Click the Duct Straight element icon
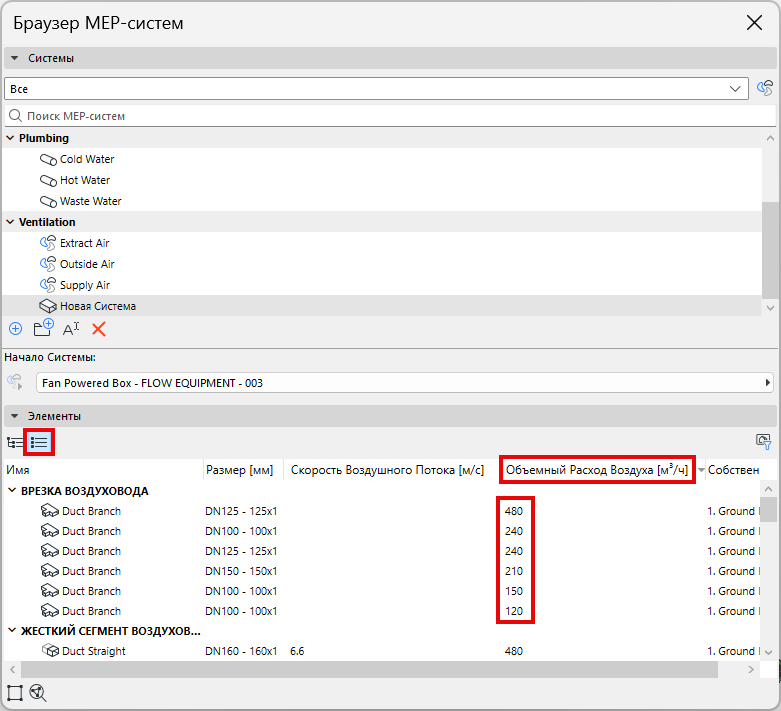The image size is (781, 711). [x=50, y=651]
